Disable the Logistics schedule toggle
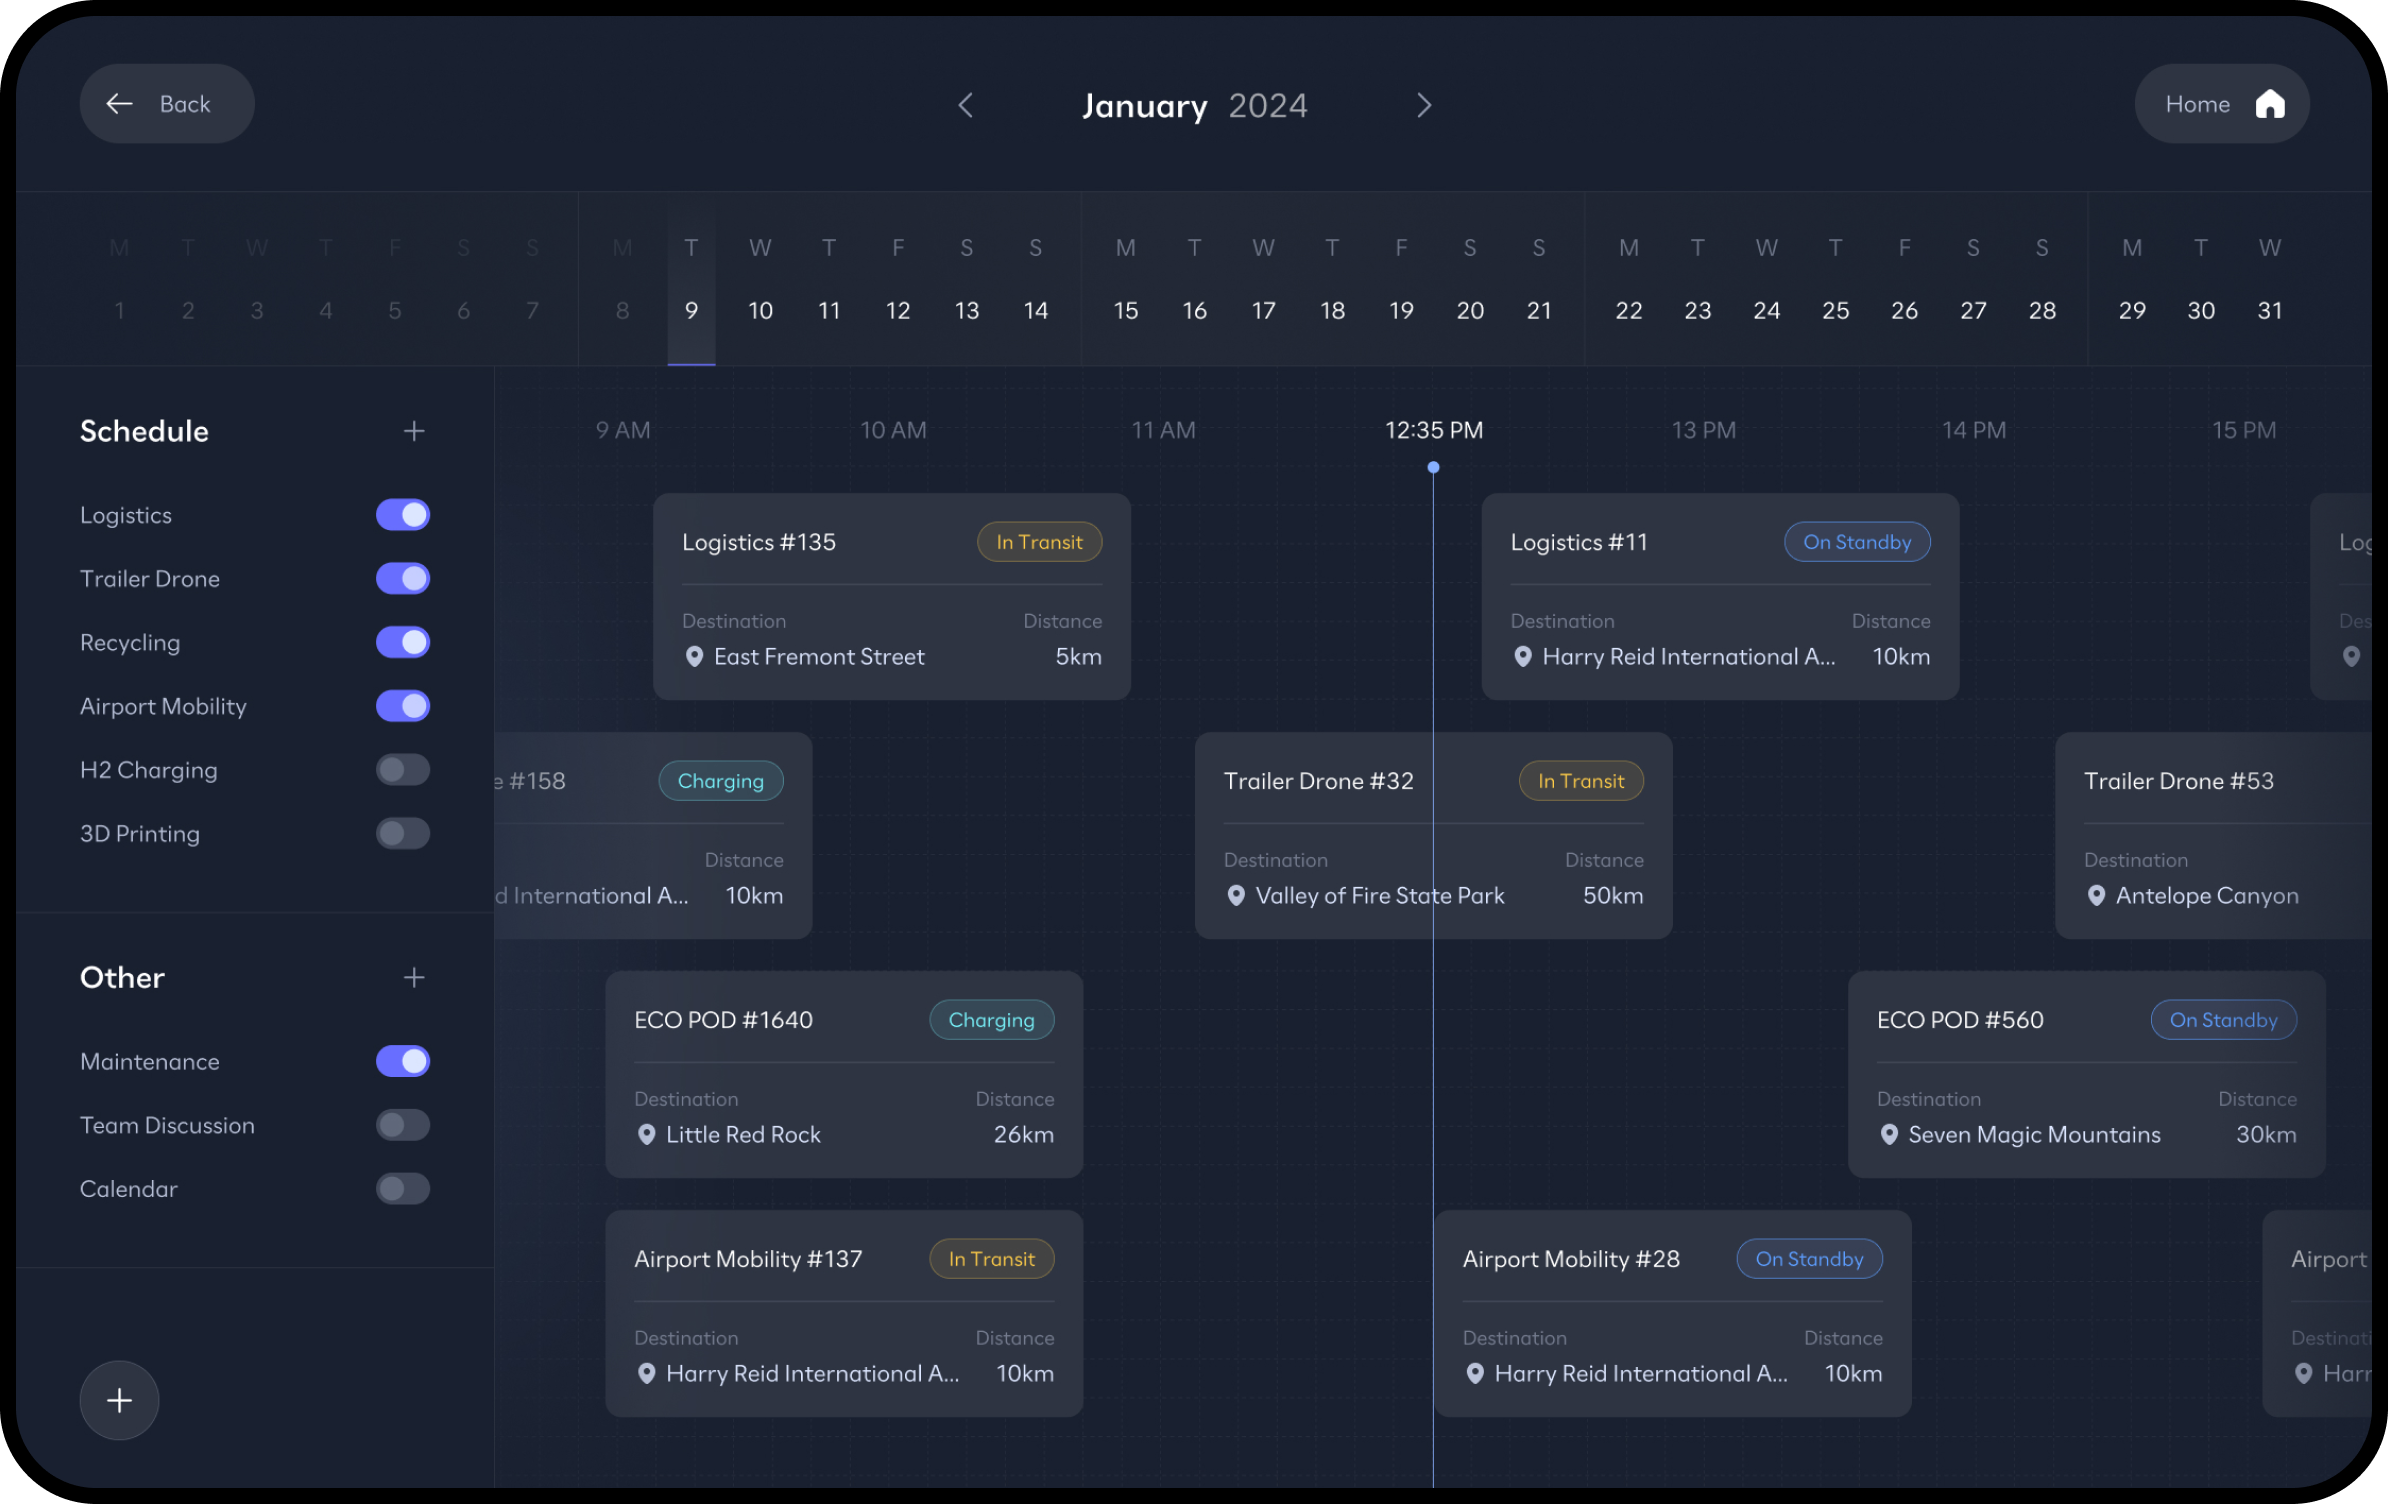 (x=403, y=515)
